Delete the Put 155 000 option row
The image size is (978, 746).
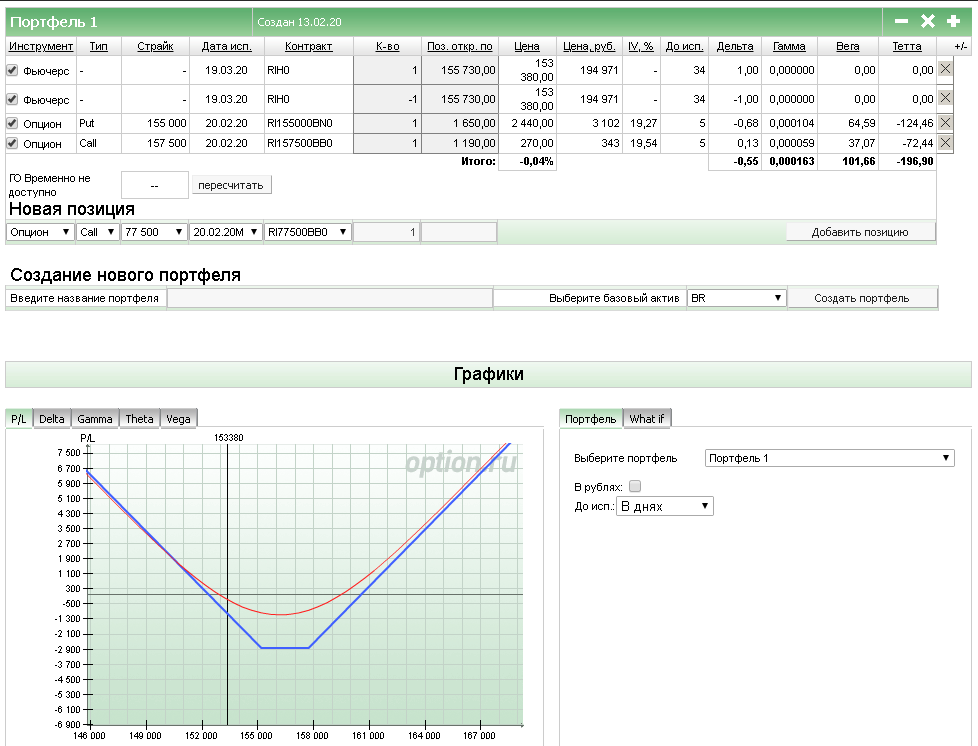click(945, 123)
